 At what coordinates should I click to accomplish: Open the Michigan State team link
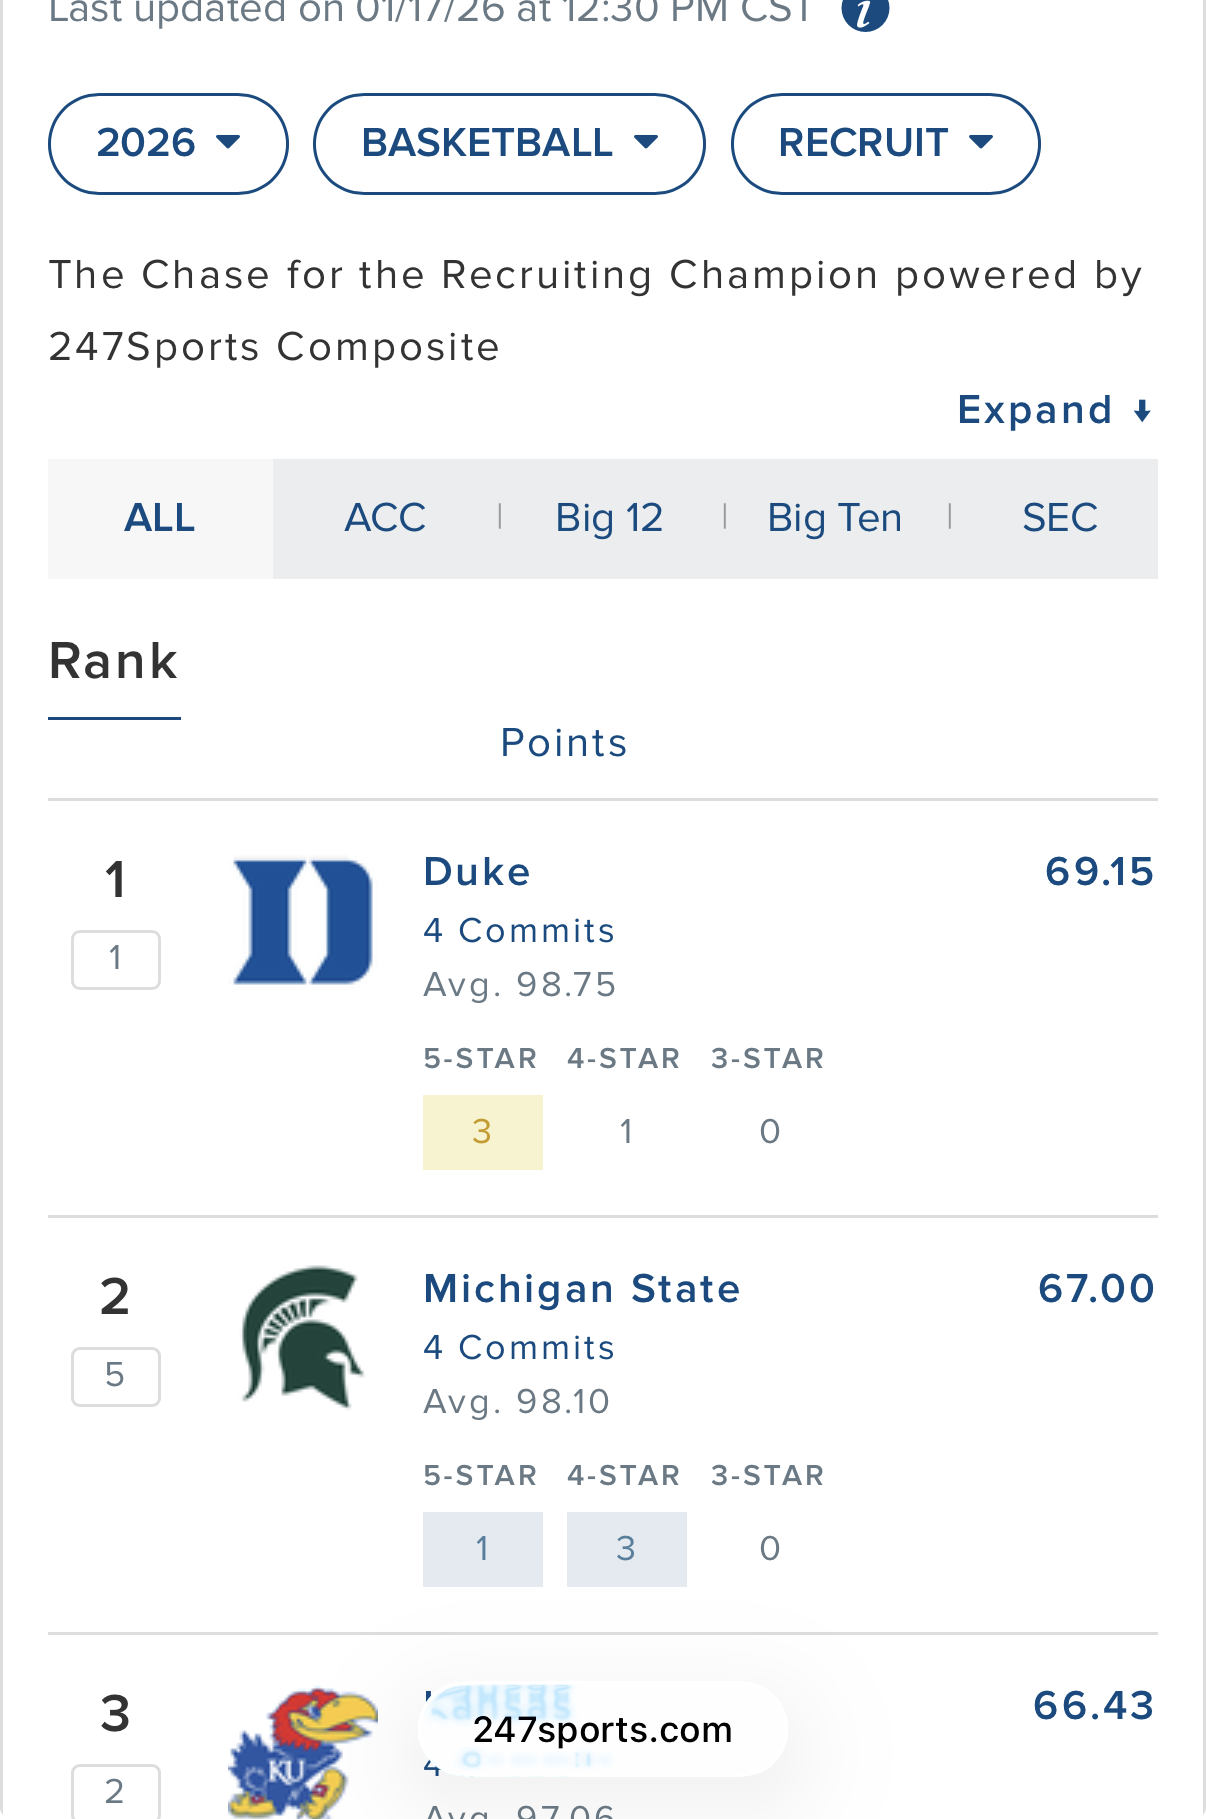pos(581,1289)
